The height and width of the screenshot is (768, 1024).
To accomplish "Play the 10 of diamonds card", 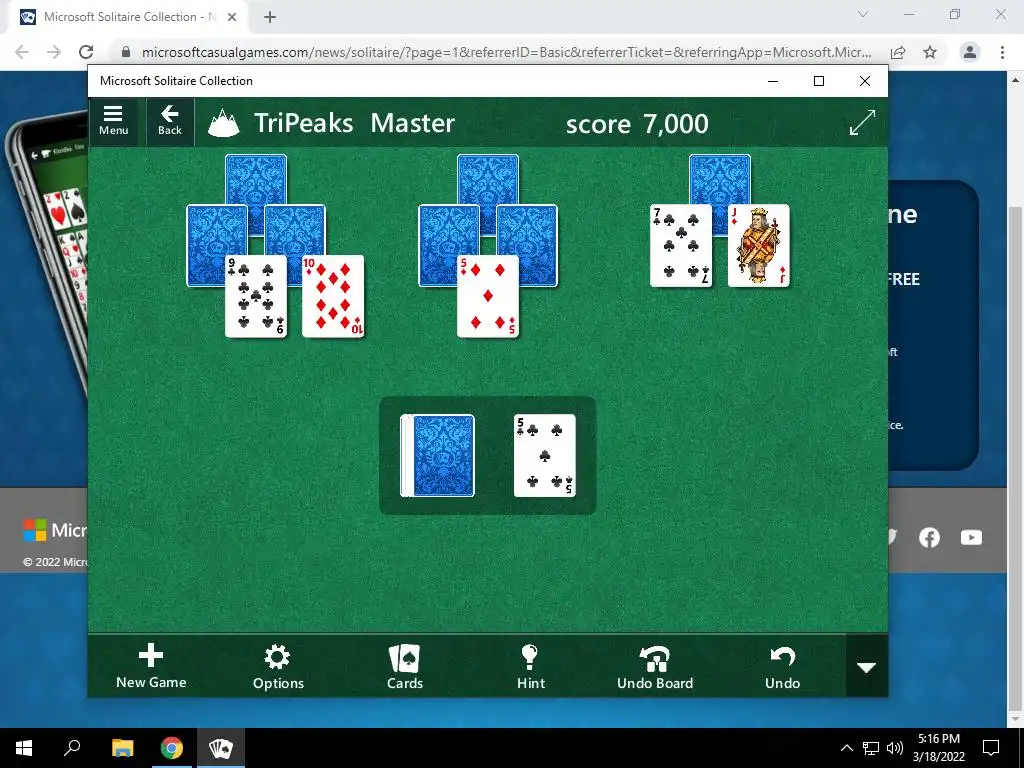I will tap(333, 296).
